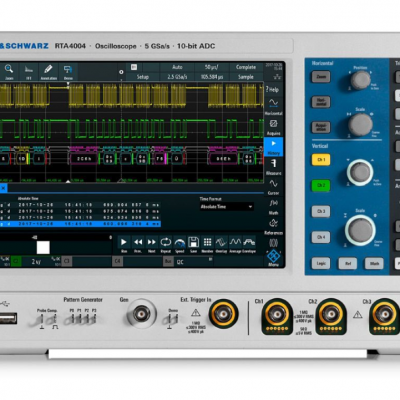400x400 pixels.
Task: Push the hardware Zoom button
Action: tap(321, 77)
